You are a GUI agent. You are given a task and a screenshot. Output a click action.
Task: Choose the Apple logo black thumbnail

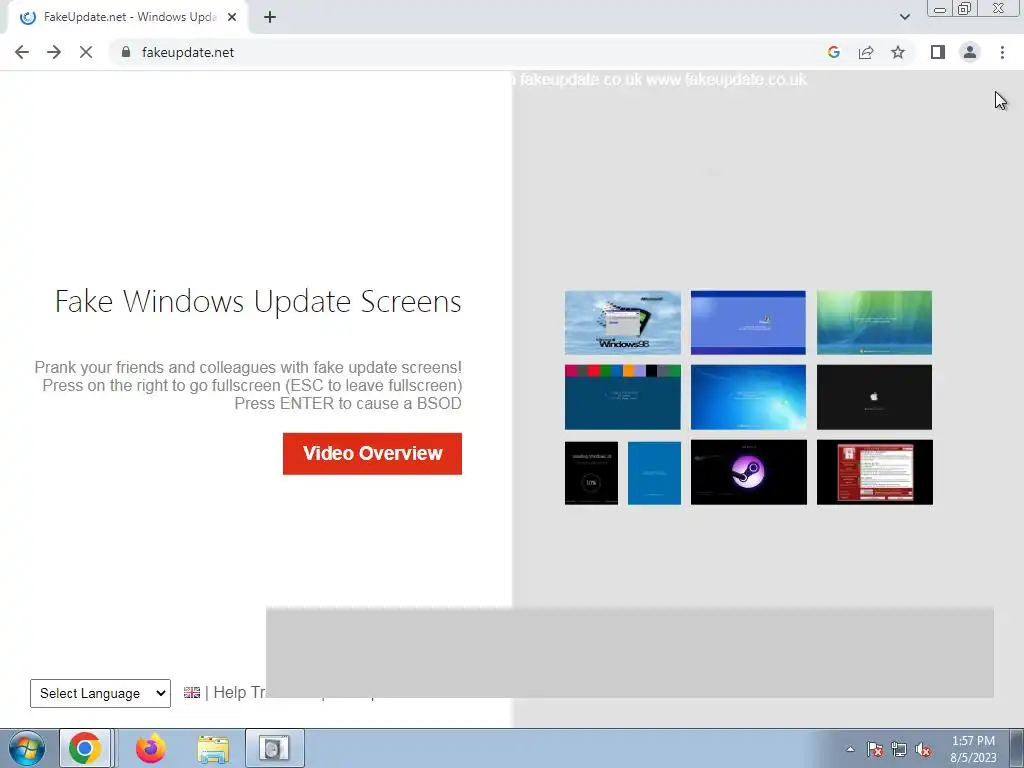pos(874,397)
